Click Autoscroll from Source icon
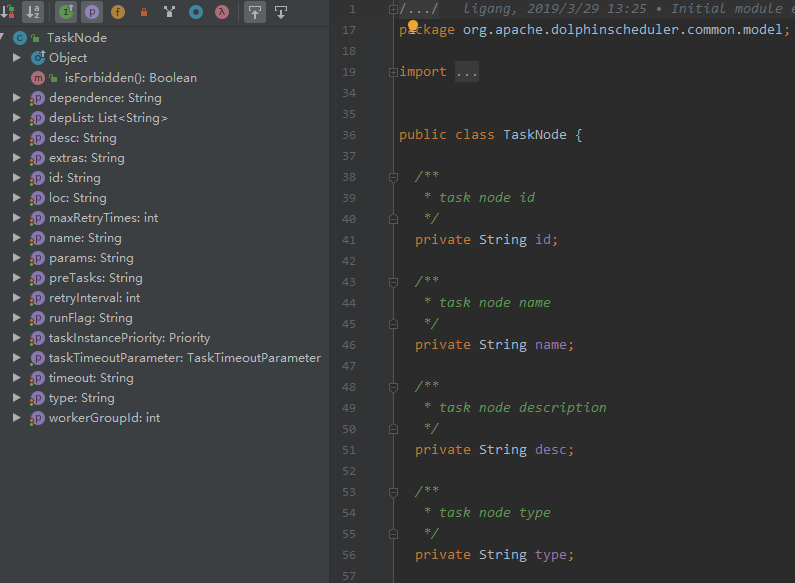 pyautogui.click(x=281, y=12)
